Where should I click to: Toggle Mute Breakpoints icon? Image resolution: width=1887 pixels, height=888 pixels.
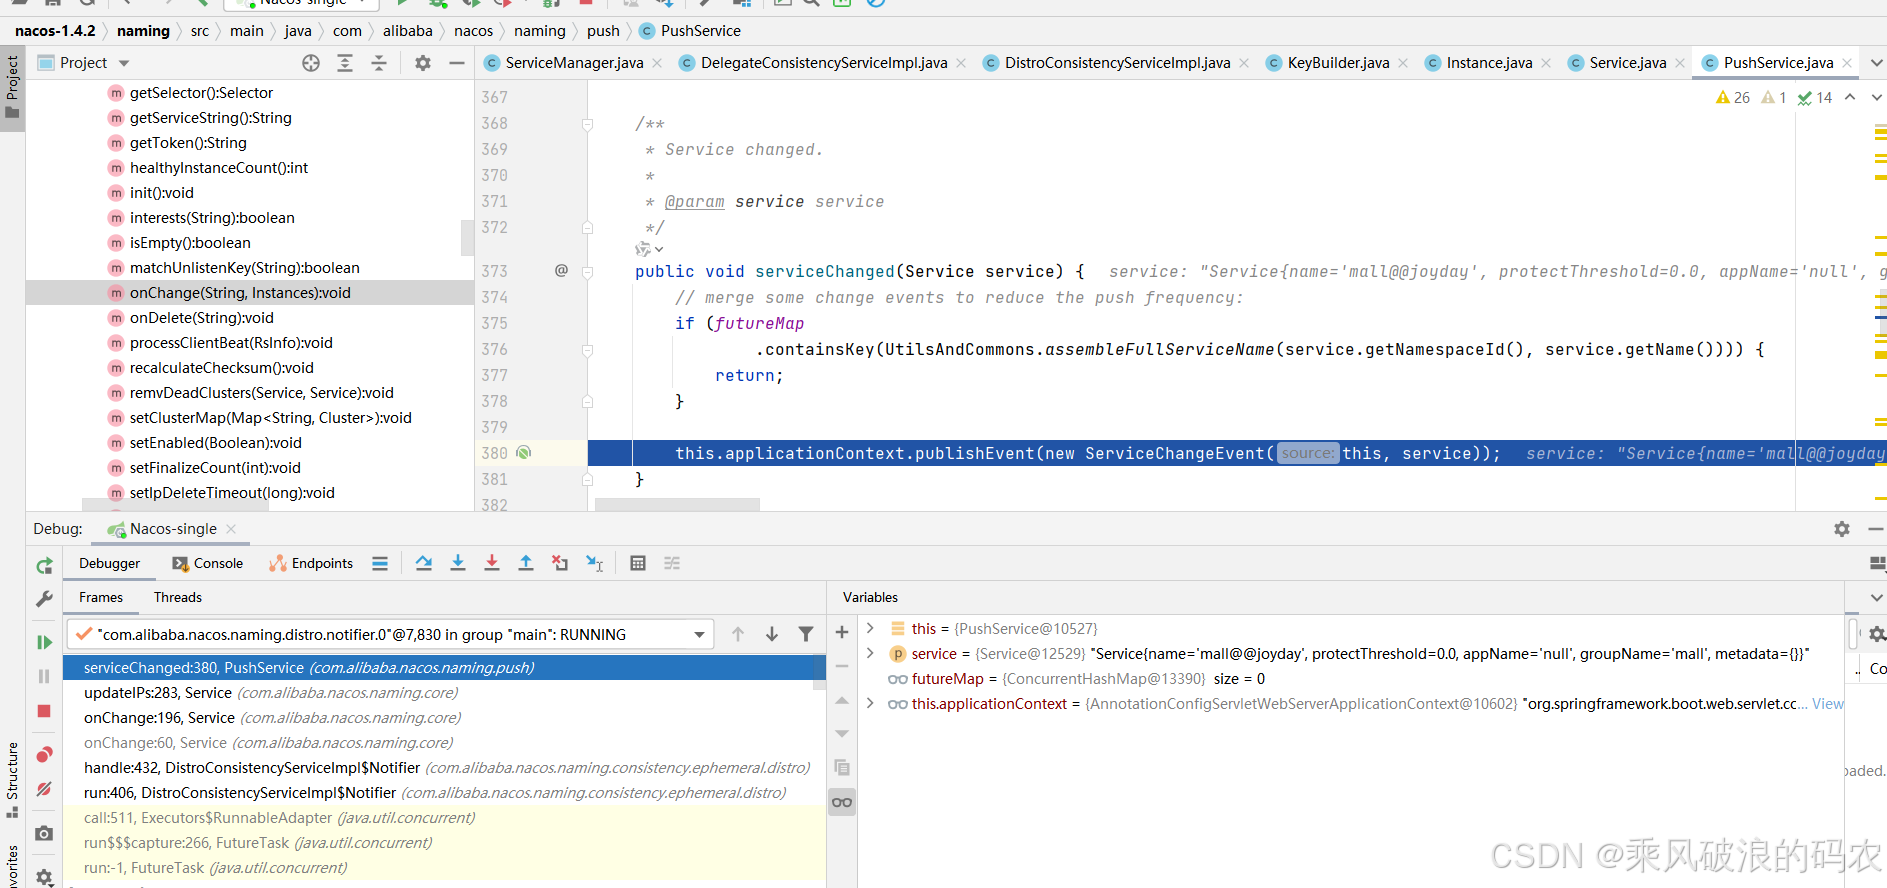click(x=44, y=789)
